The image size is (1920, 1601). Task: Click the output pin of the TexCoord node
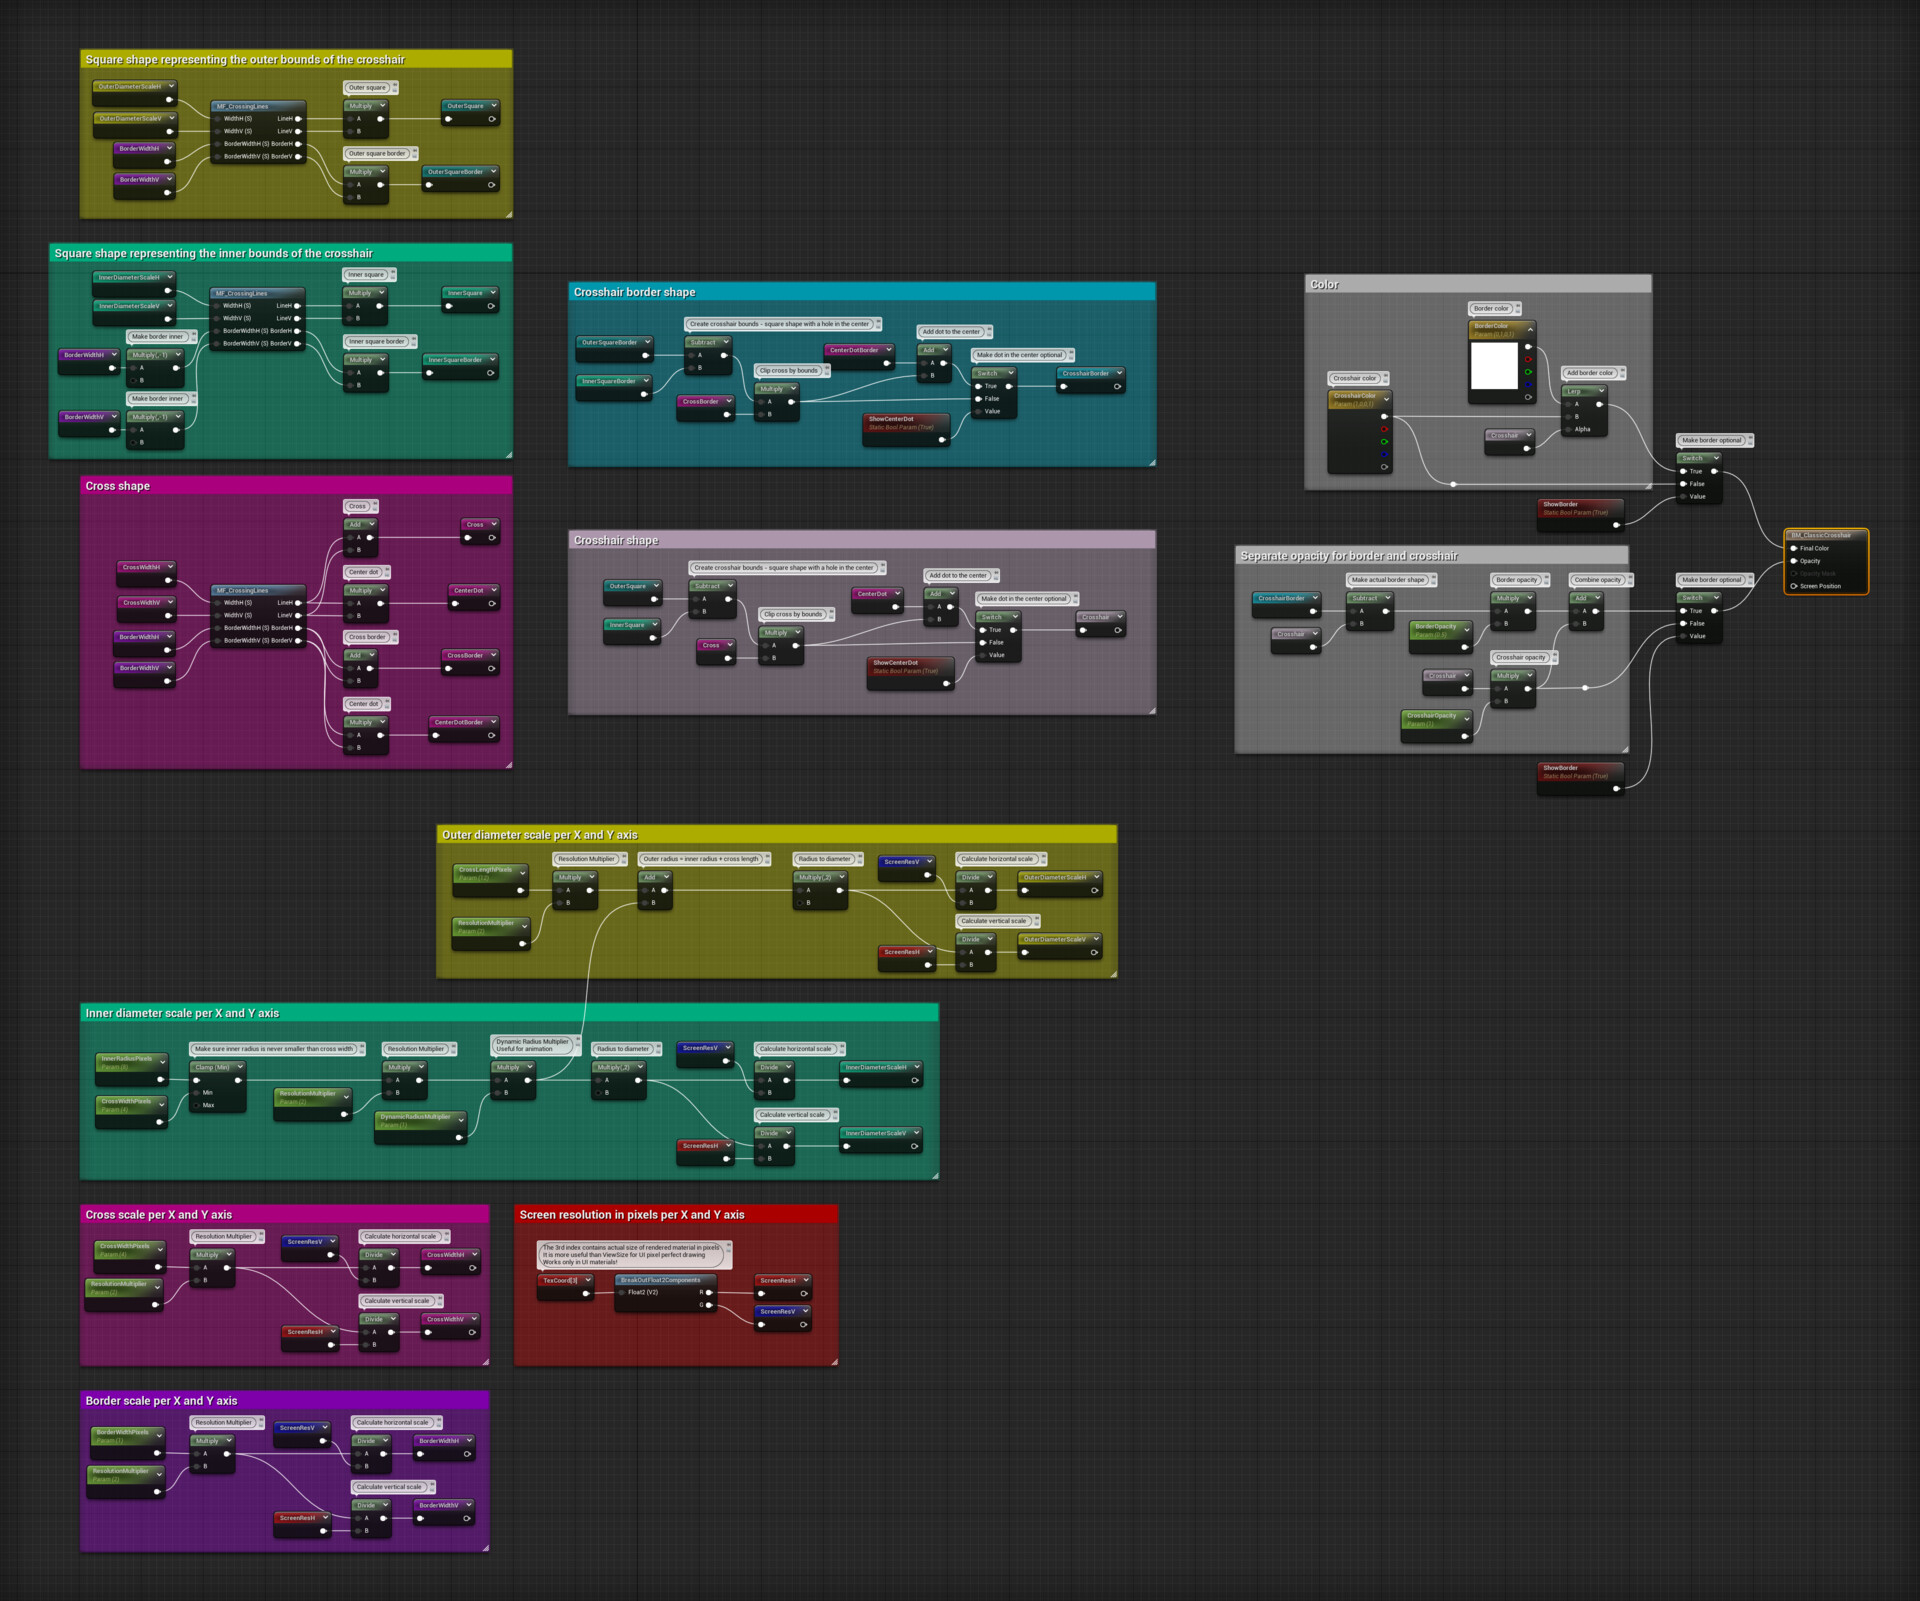coord(585,1292)
